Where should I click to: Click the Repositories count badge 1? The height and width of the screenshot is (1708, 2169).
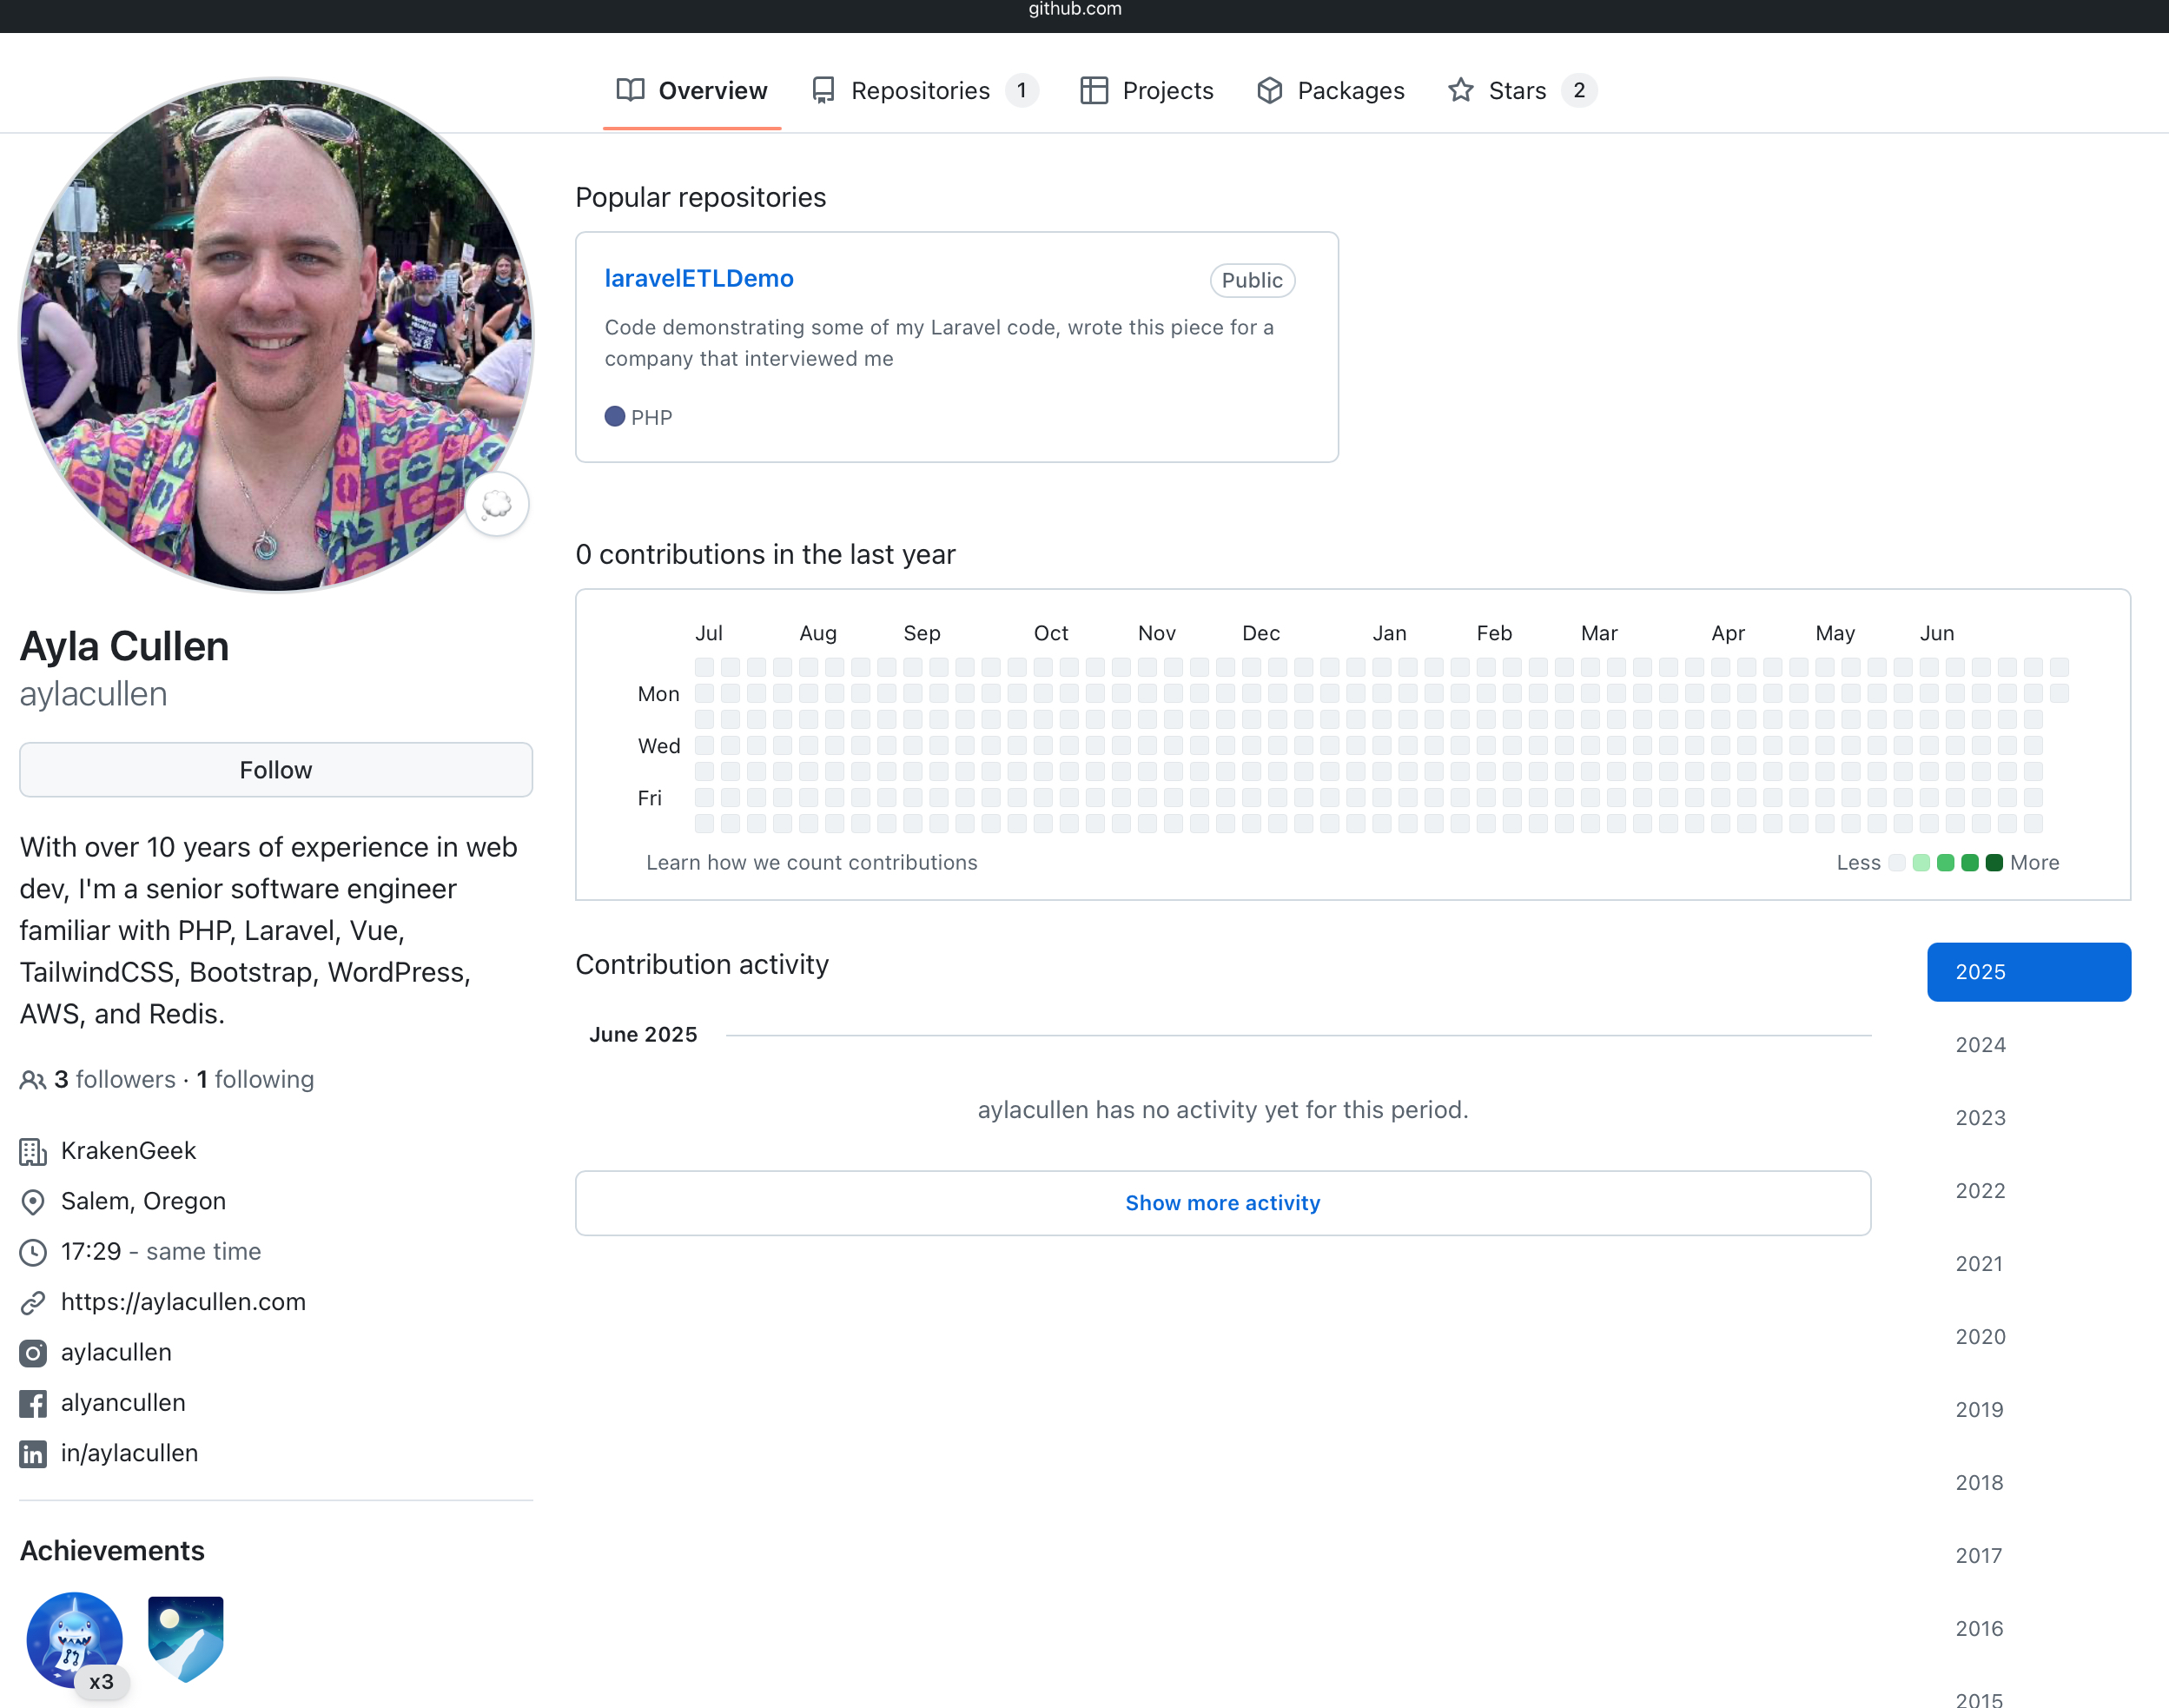point(1021,91)
